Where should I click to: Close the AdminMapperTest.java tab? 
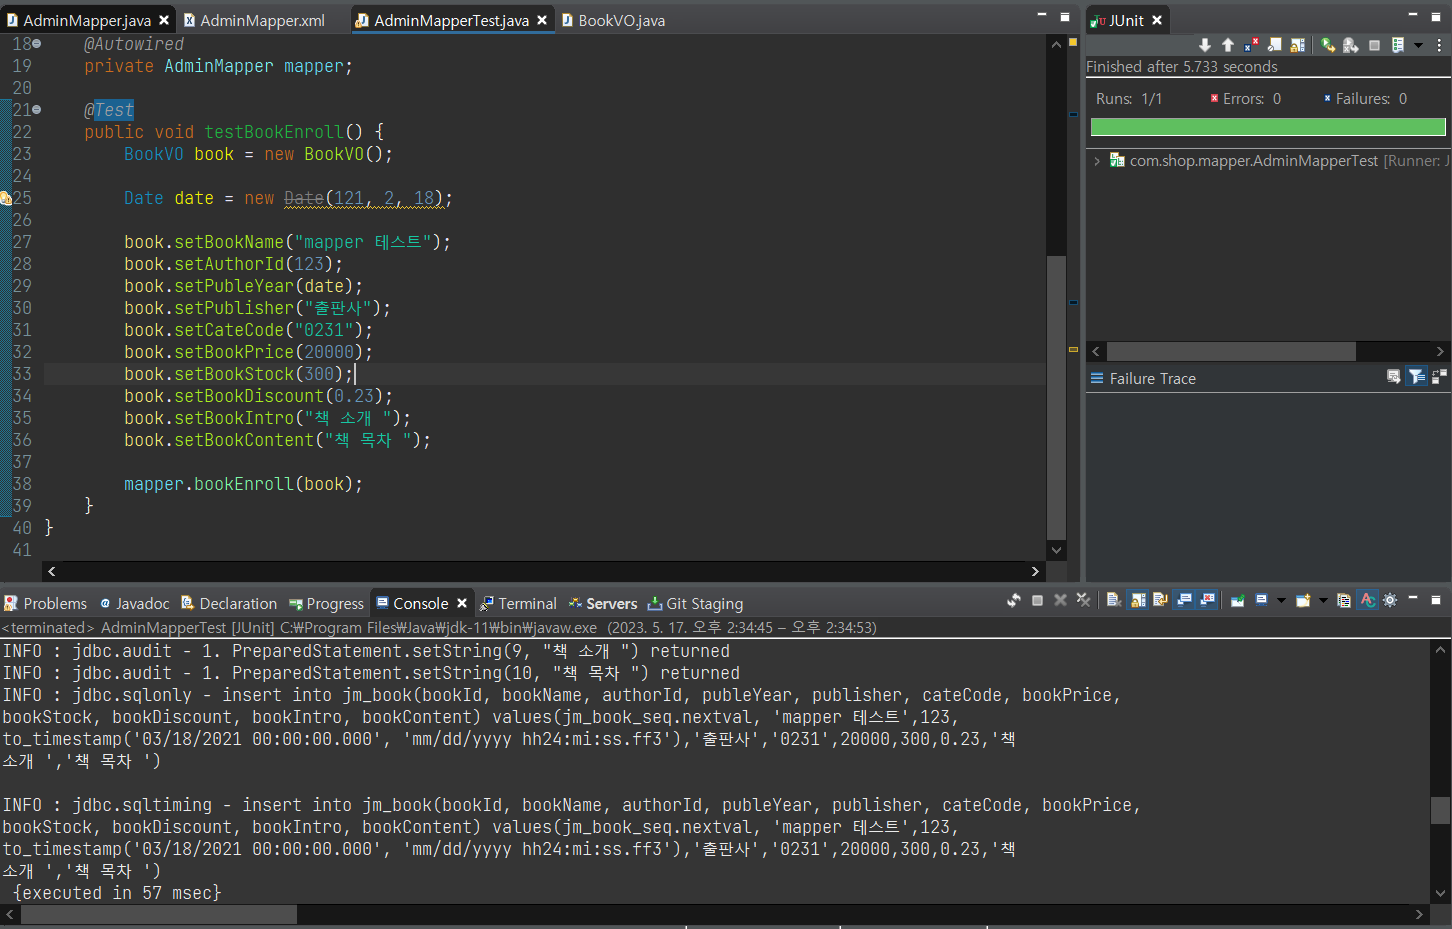click(542, 20)
